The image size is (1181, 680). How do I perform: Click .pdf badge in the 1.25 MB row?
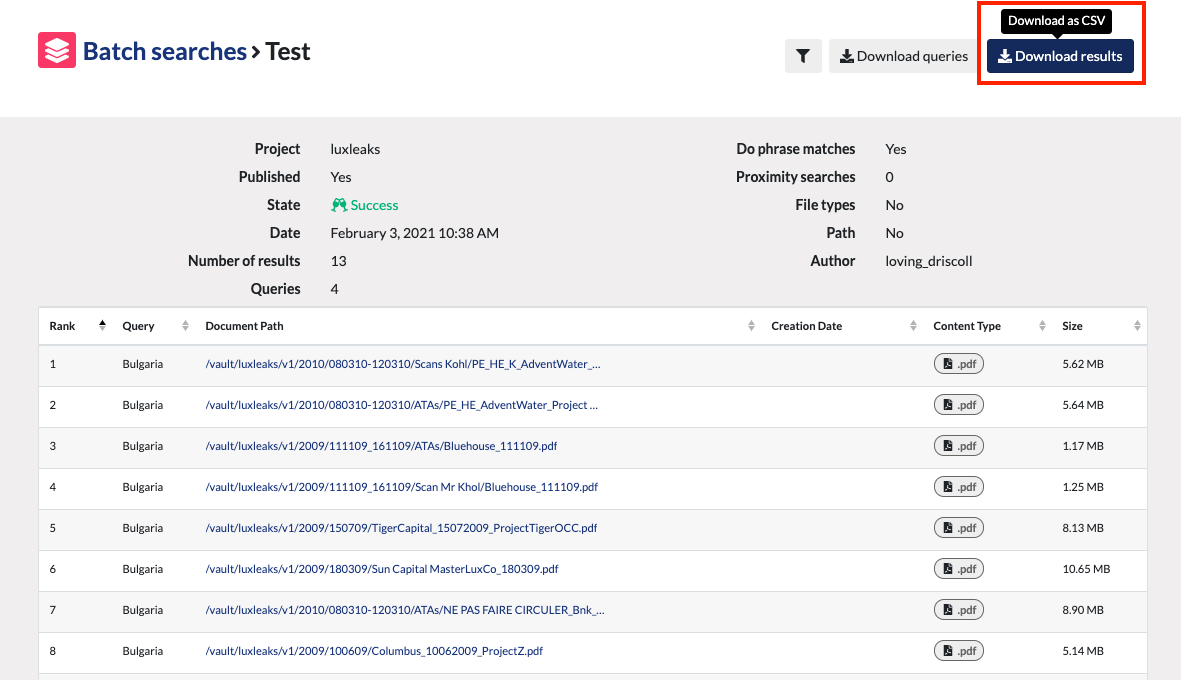[959, 487]
